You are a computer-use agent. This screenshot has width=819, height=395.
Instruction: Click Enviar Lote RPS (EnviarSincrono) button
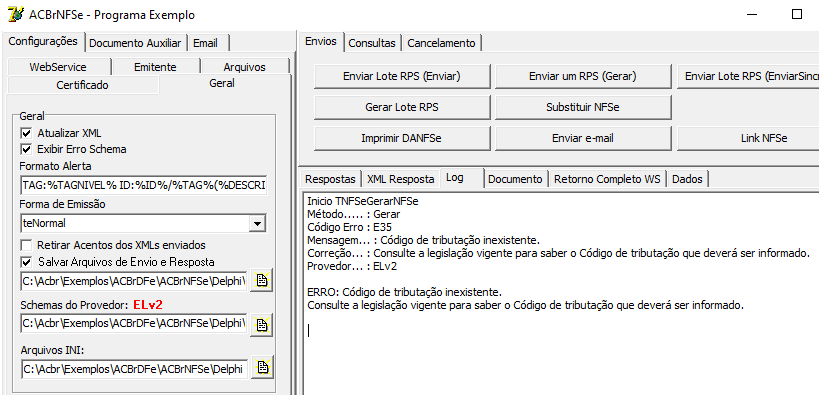click(748, 76)
